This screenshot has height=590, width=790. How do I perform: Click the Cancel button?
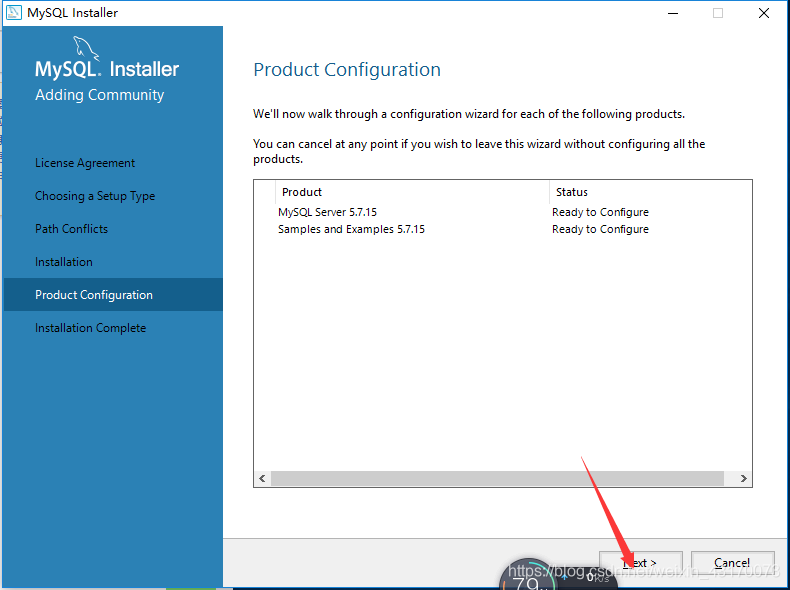(732, 563)
